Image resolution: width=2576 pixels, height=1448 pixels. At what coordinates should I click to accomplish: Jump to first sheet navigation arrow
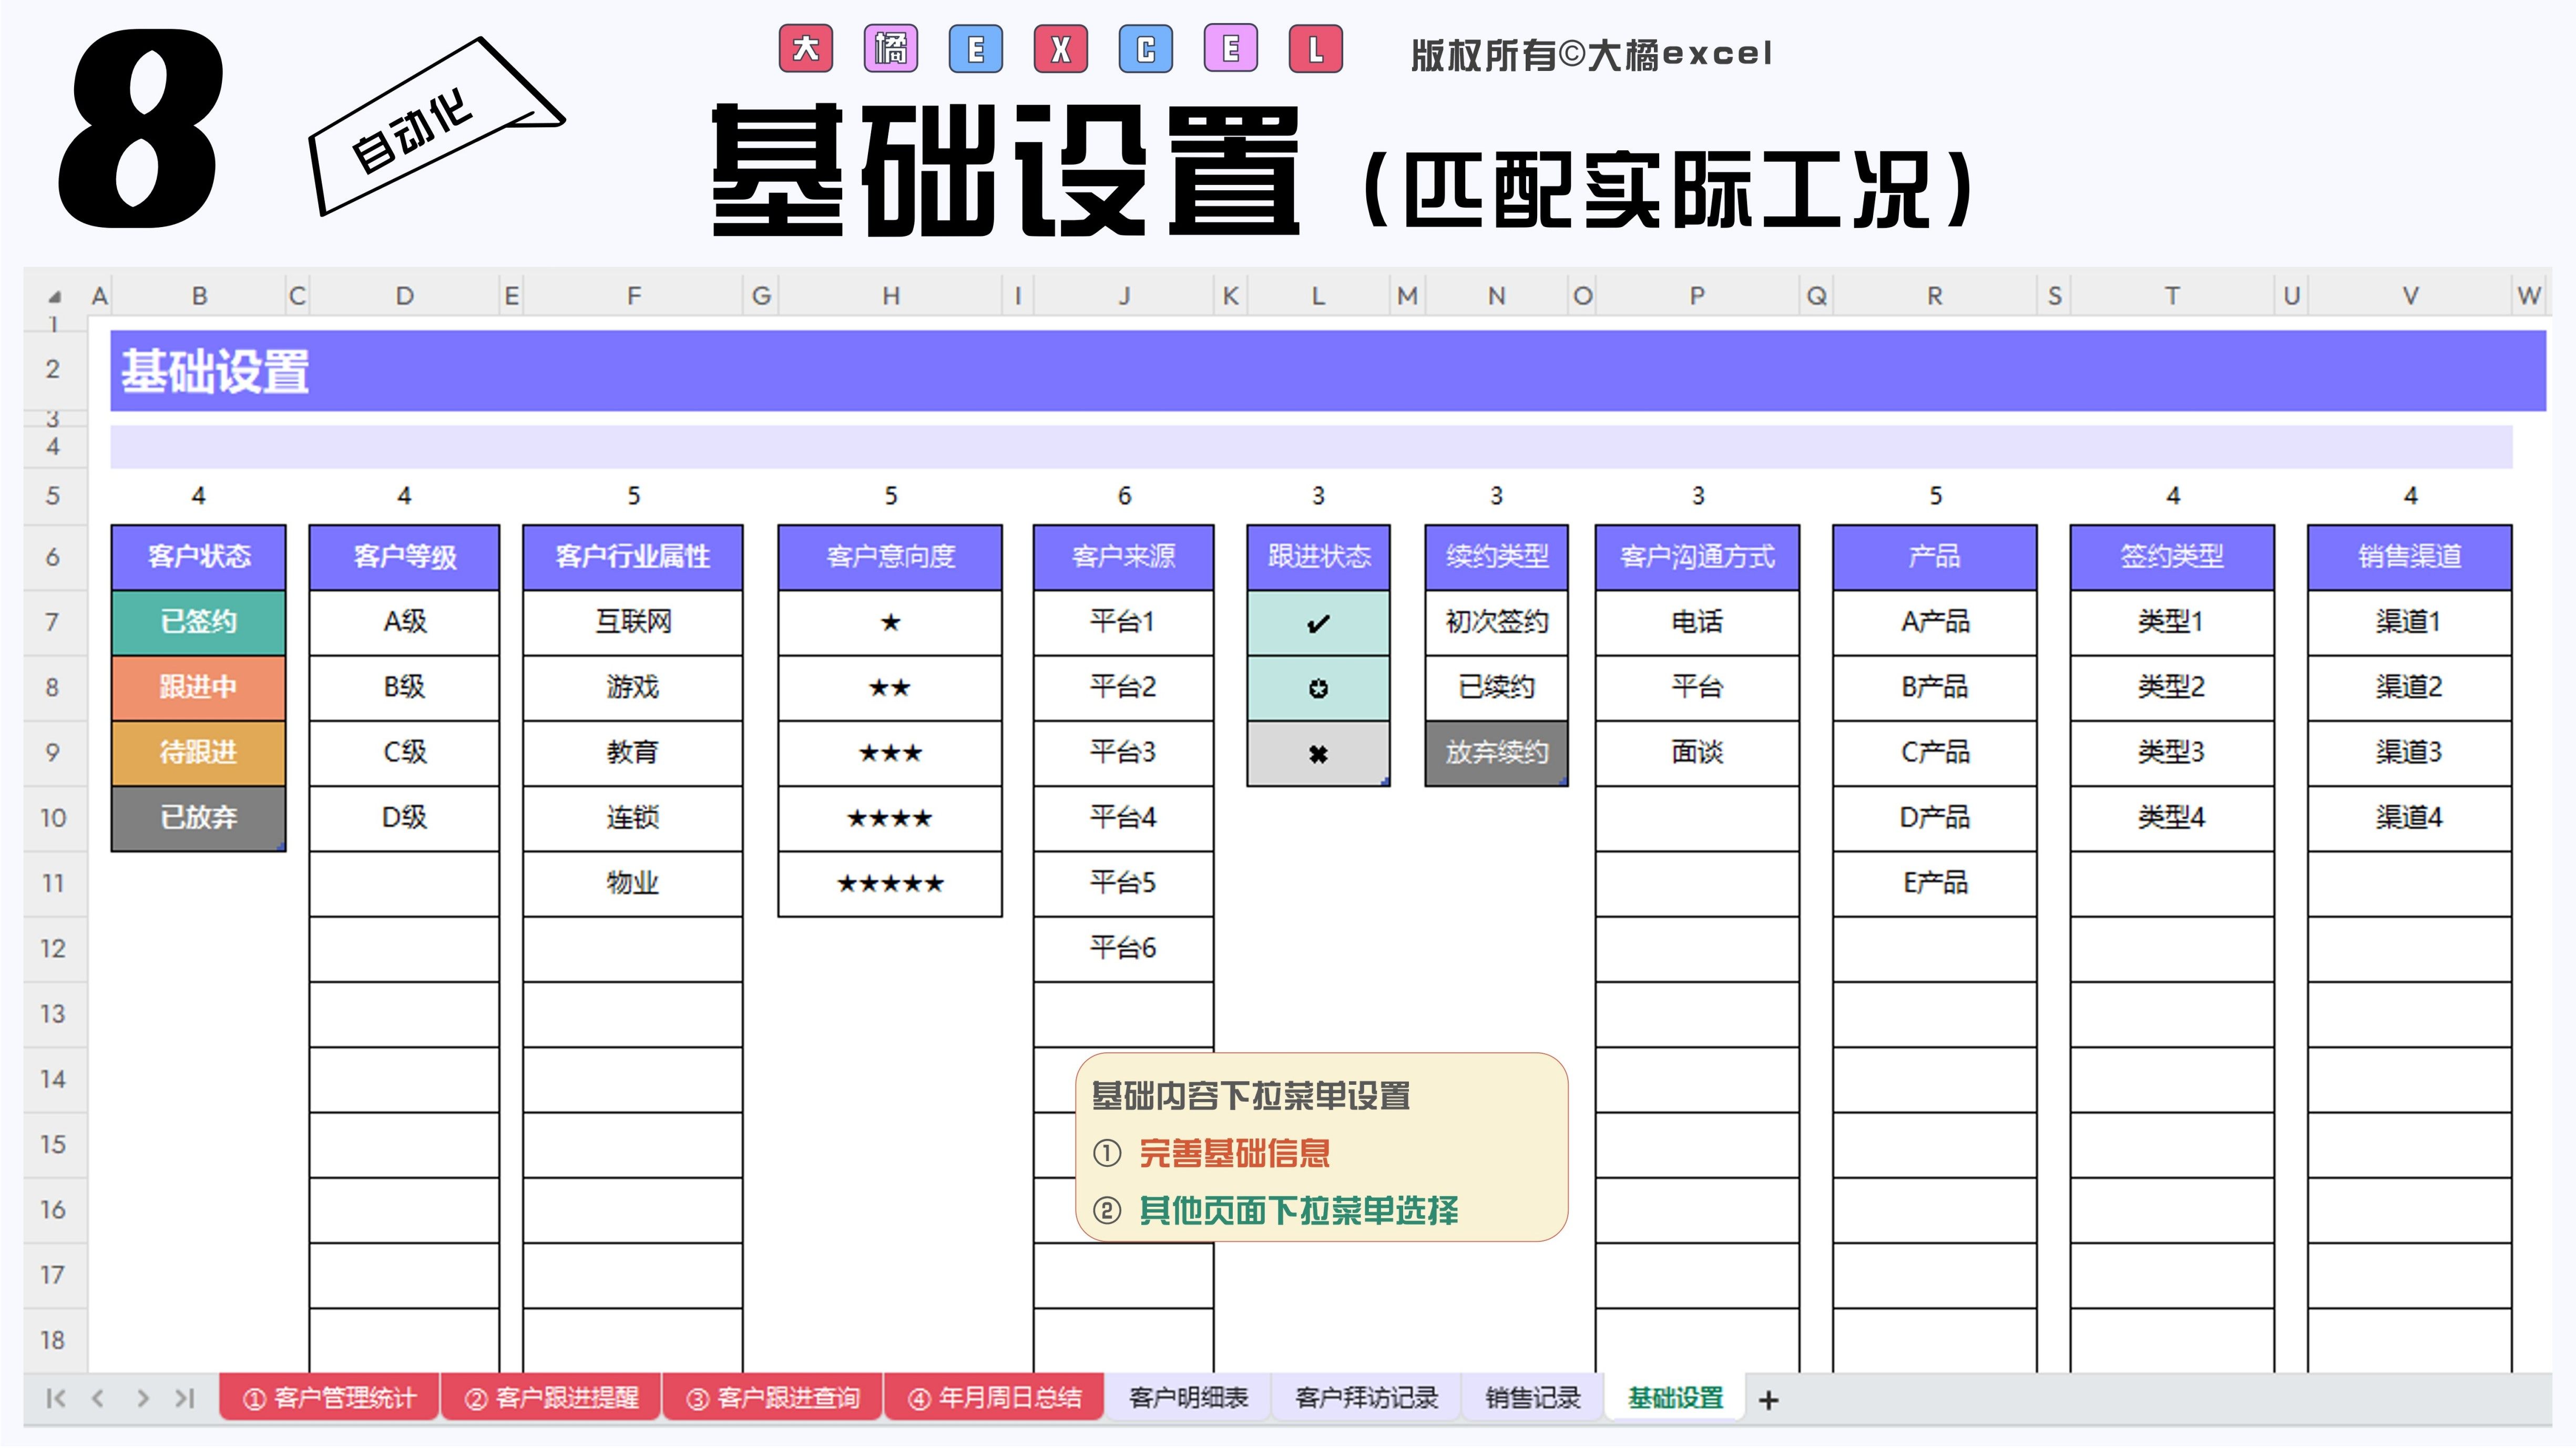pos(56,1398)
